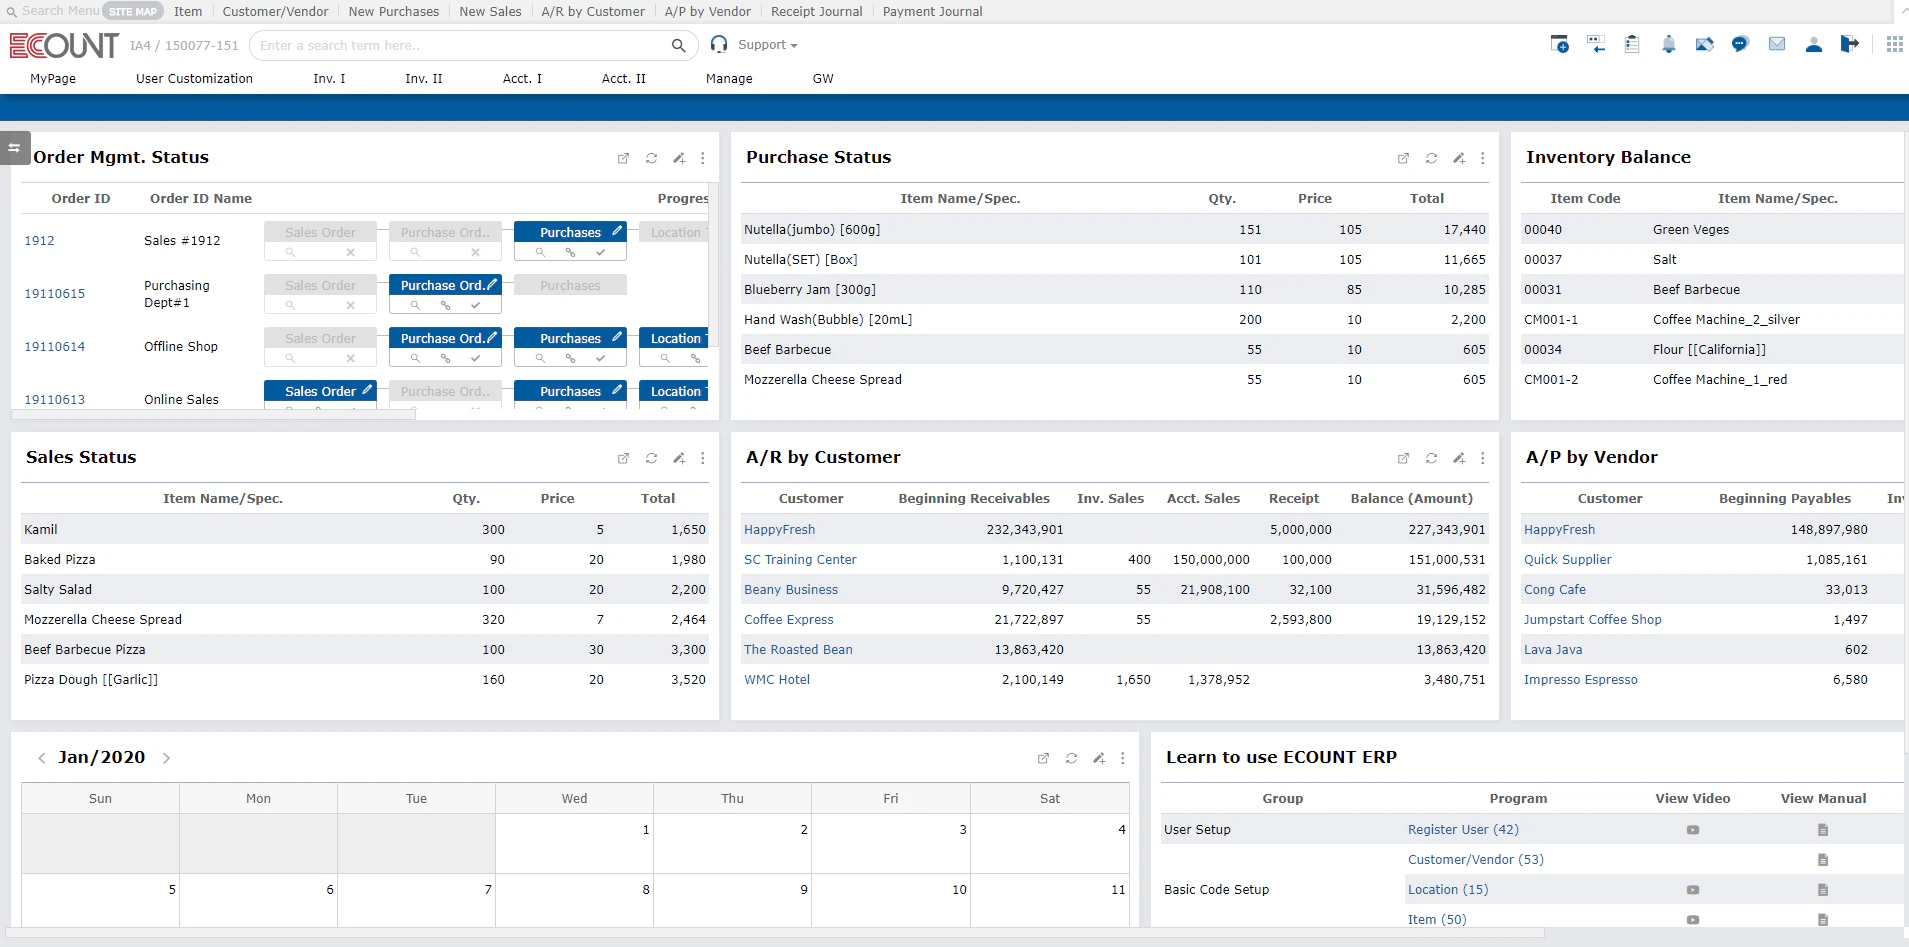
Task: Open ECOUNT notifications bell icon
Action: (x=1668, y=44)
